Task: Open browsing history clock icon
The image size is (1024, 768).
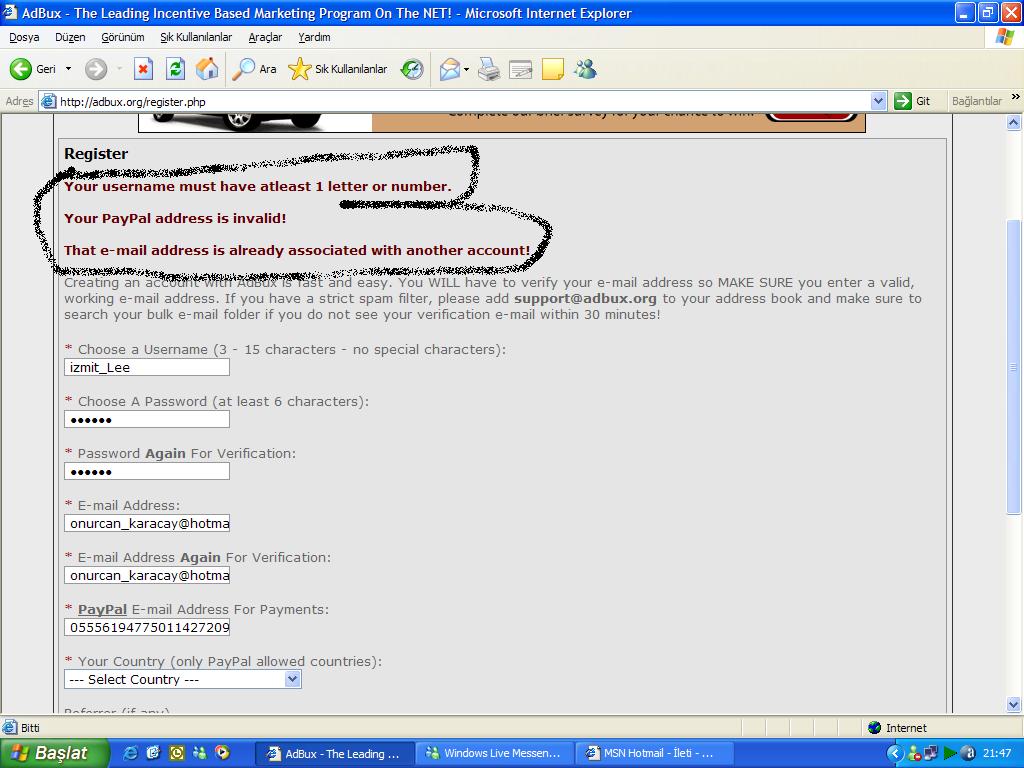Action: pos(412,69)
